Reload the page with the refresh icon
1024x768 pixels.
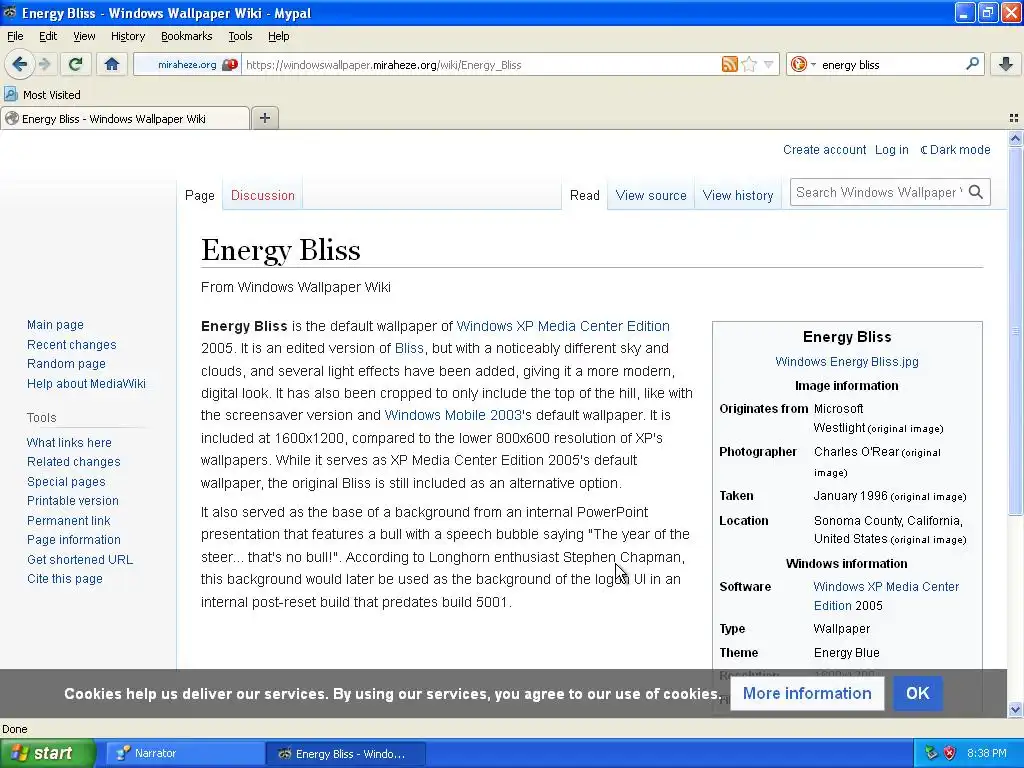click(x=75, y=64)
